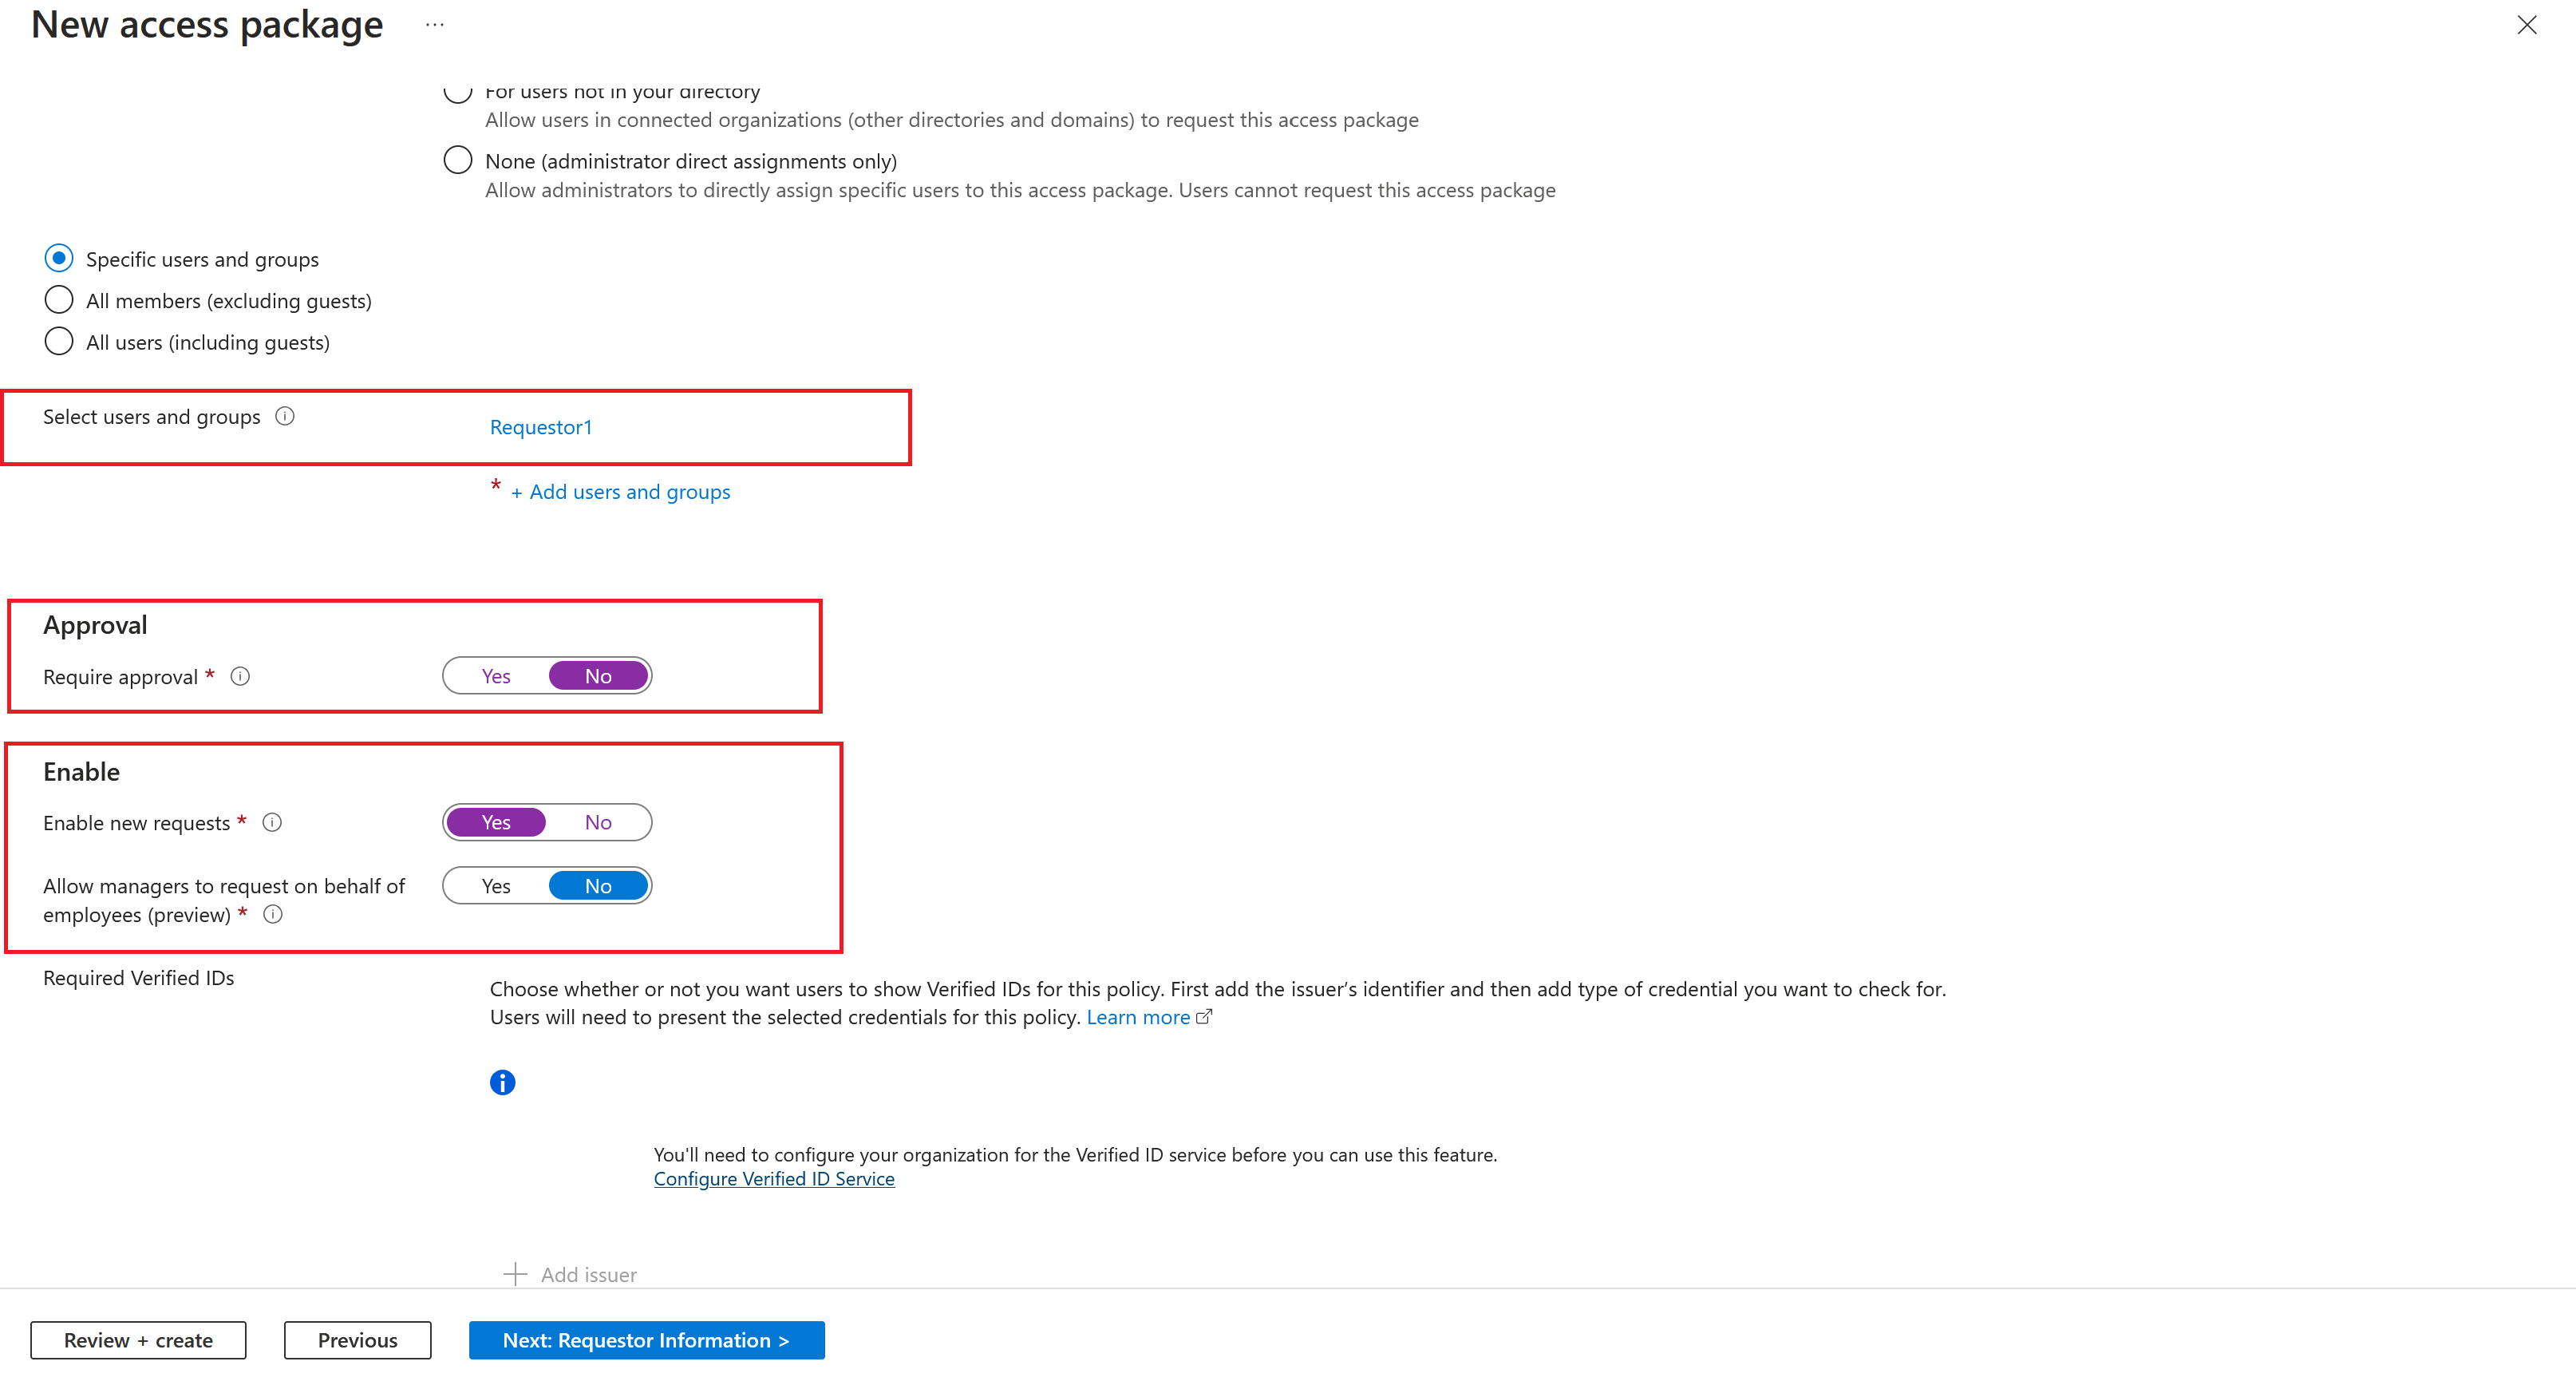Click the ellipsis menu icon at top

[x=436, y=24]
